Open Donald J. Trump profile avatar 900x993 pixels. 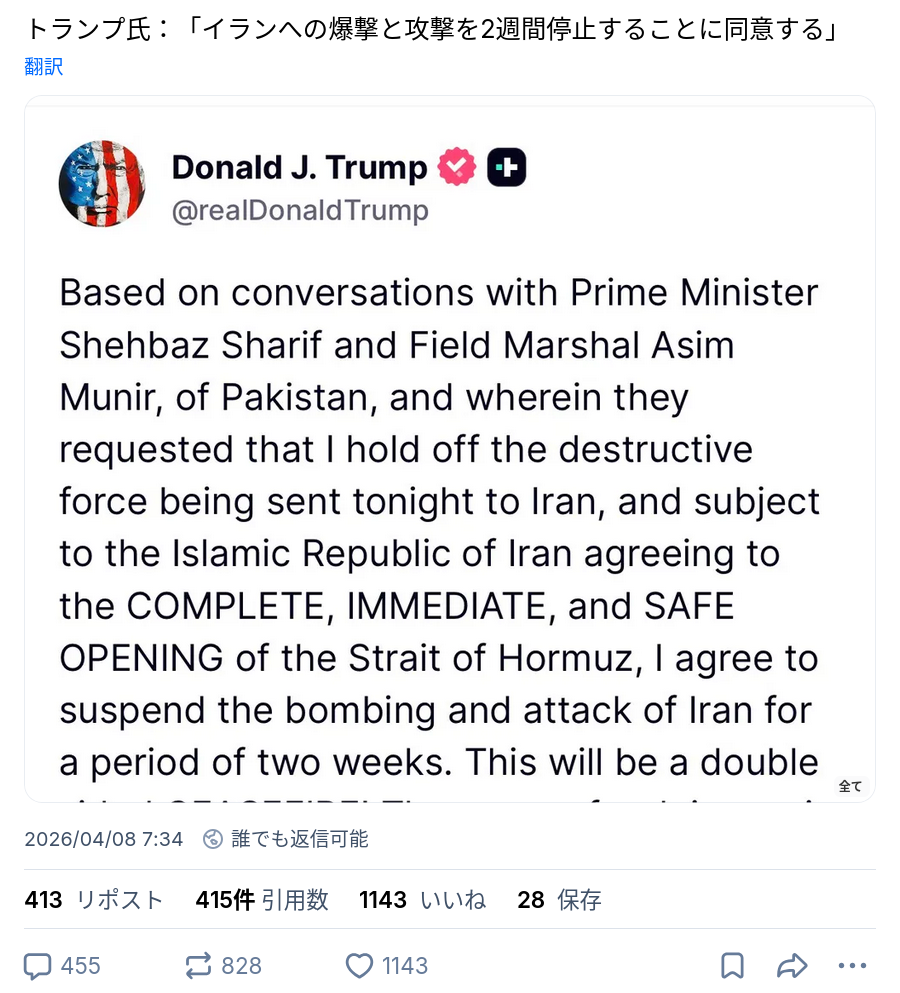pos(102,184)
